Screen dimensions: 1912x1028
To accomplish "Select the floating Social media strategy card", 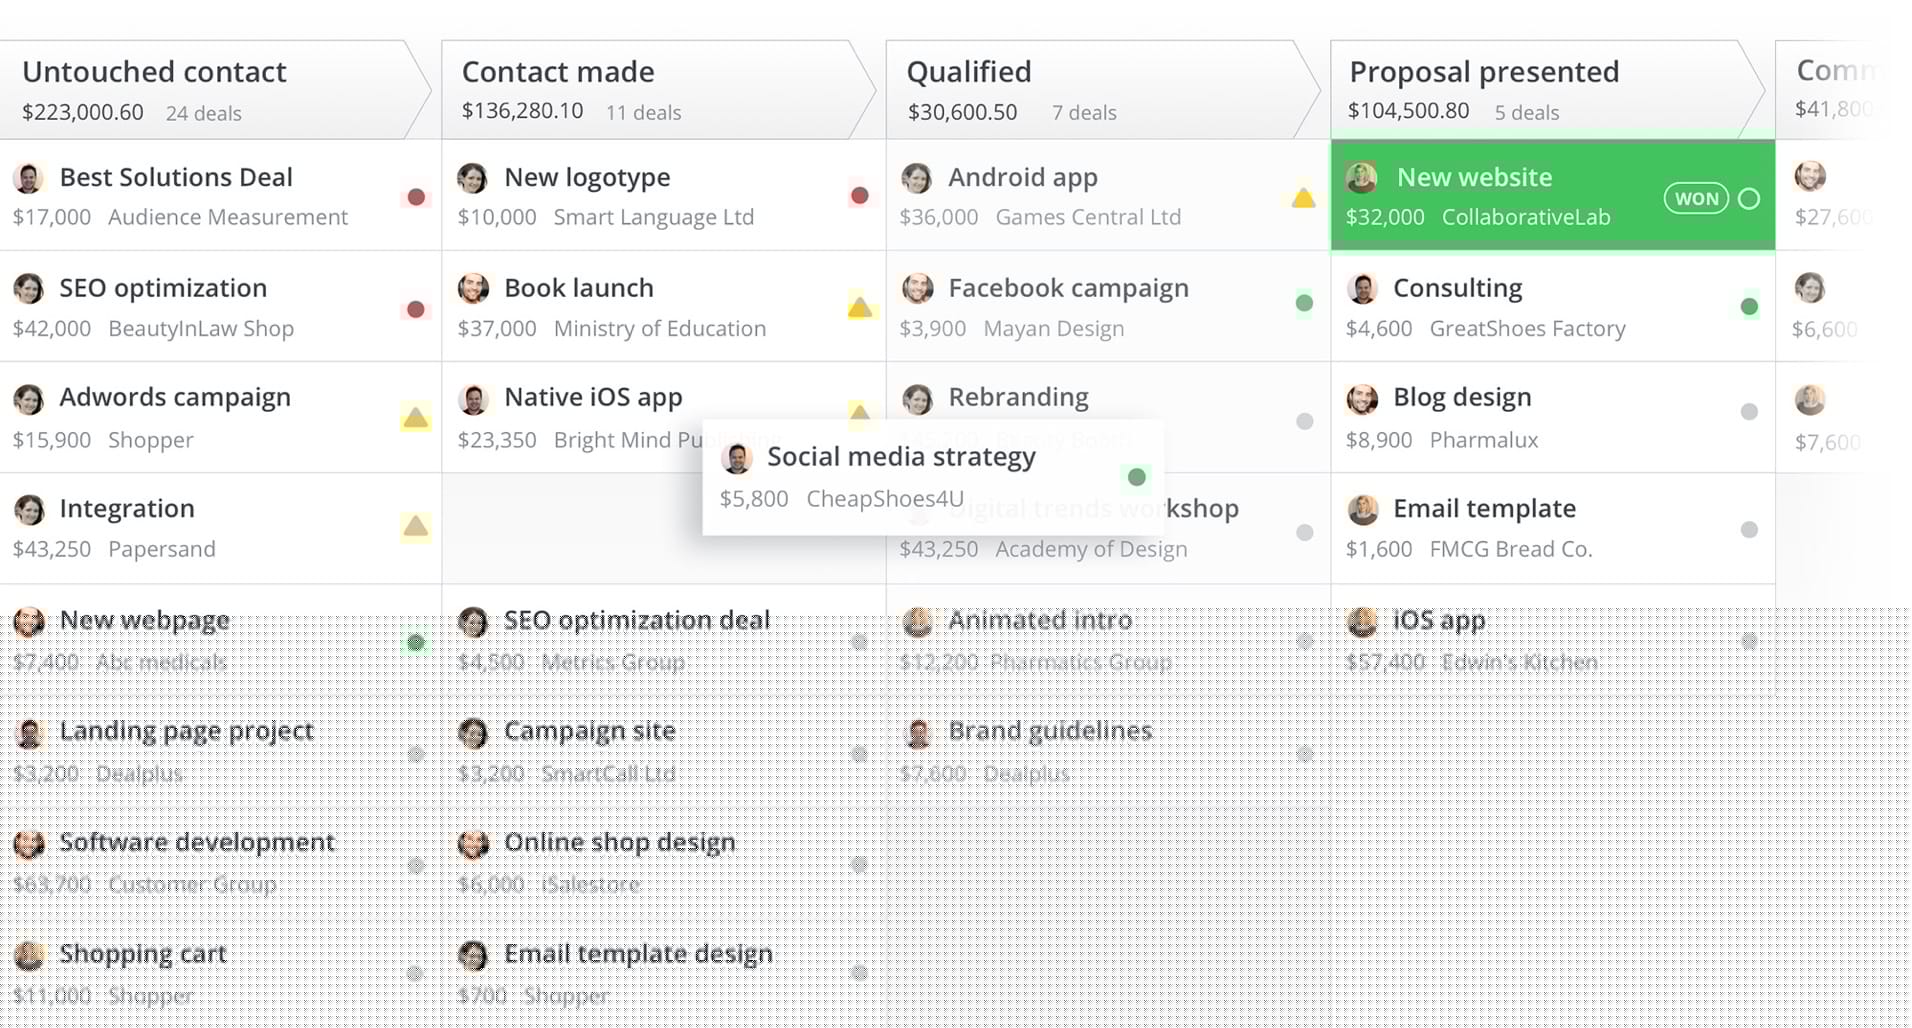I will [x=933, y=477].
